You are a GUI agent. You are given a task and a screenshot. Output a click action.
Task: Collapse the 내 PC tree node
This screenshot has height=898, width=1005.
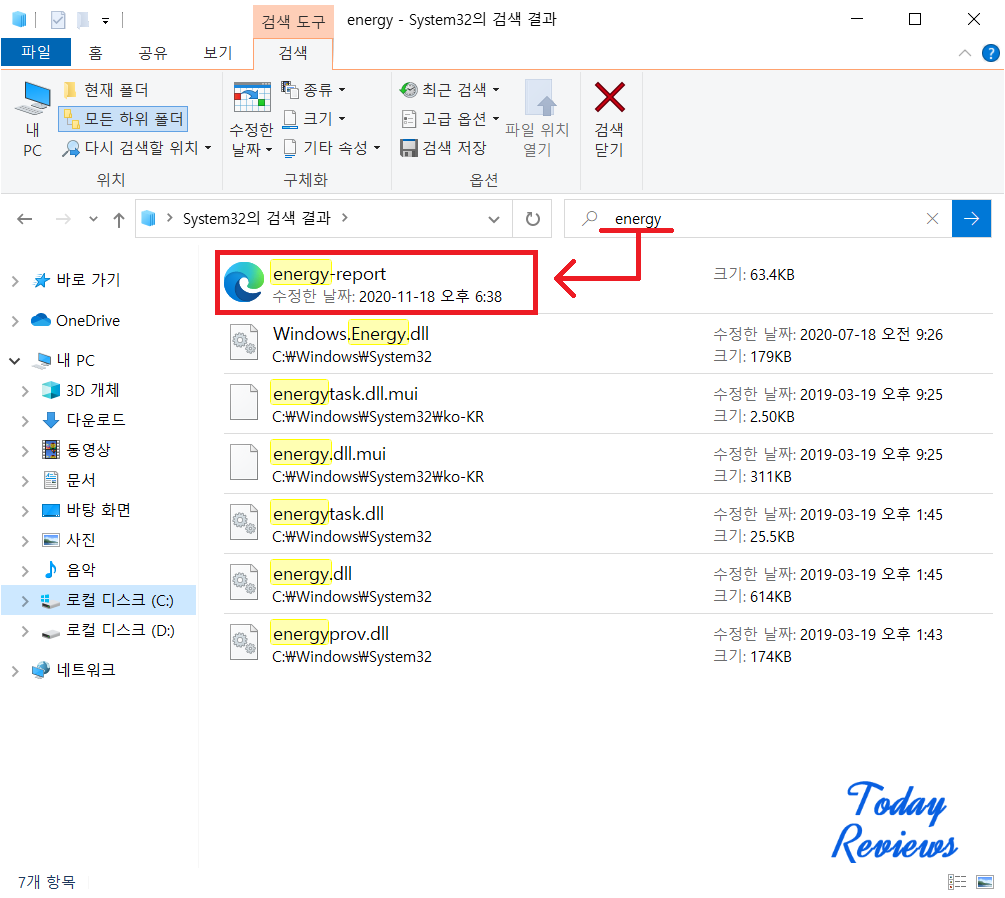(x=15, y=361)
